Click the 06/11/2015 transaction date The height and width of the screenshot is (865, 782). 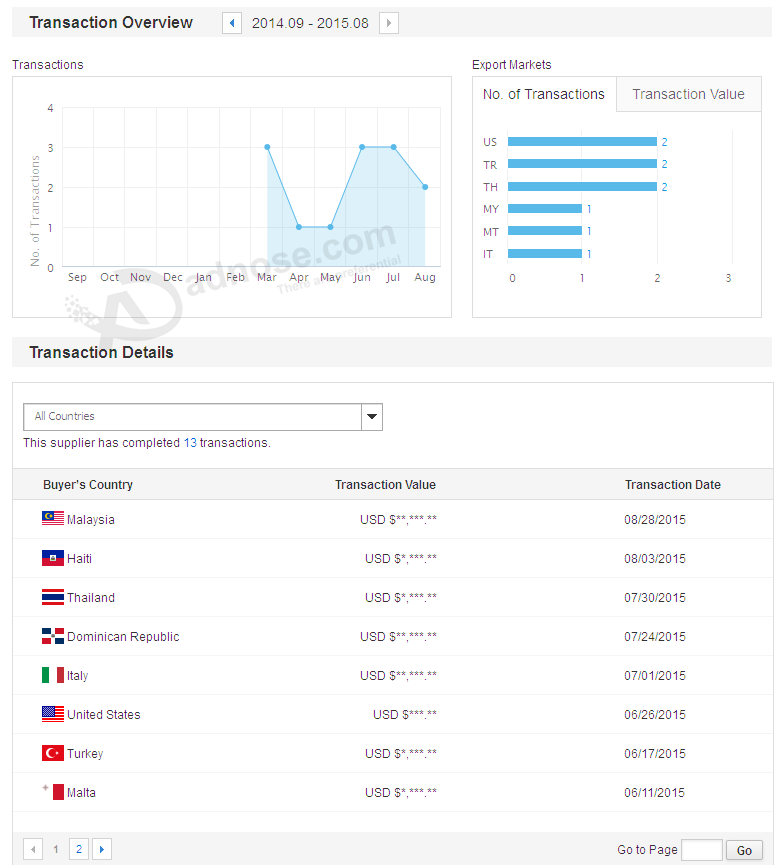(655, 793)
